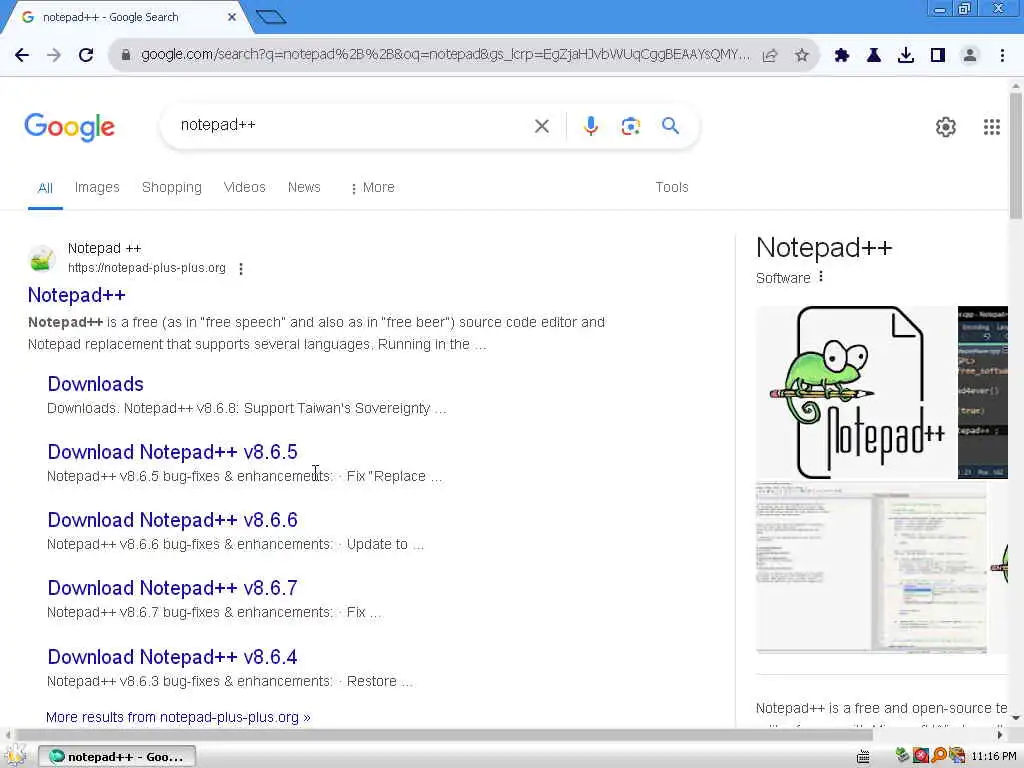Click scroll-right arrow on horizontal scrollbar
The width and height of the screenshot is (1024, 768).
coord(1000,735)
